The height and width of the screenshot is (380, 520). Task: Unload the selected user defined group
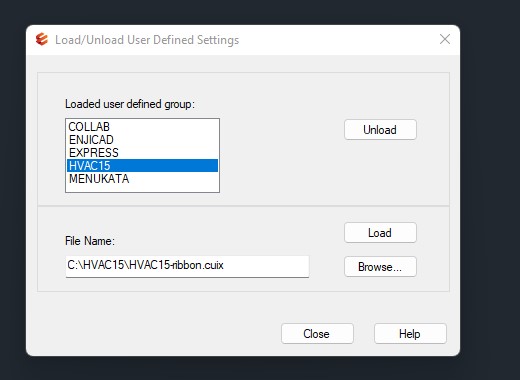380,130
